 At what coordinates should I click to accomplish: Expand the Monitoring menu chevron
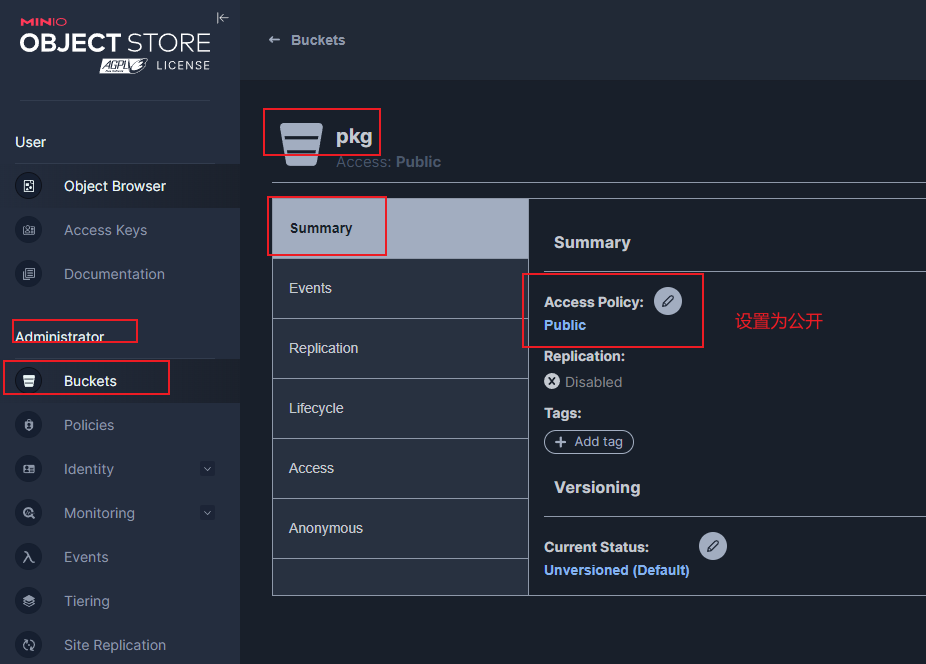(207, 513)
